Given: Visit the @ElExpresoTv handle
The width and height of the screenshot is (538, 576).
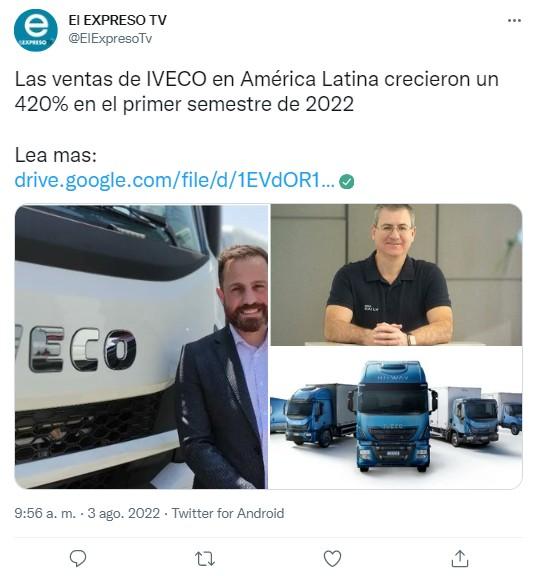Looking at the screenshot, I should 110,39.
